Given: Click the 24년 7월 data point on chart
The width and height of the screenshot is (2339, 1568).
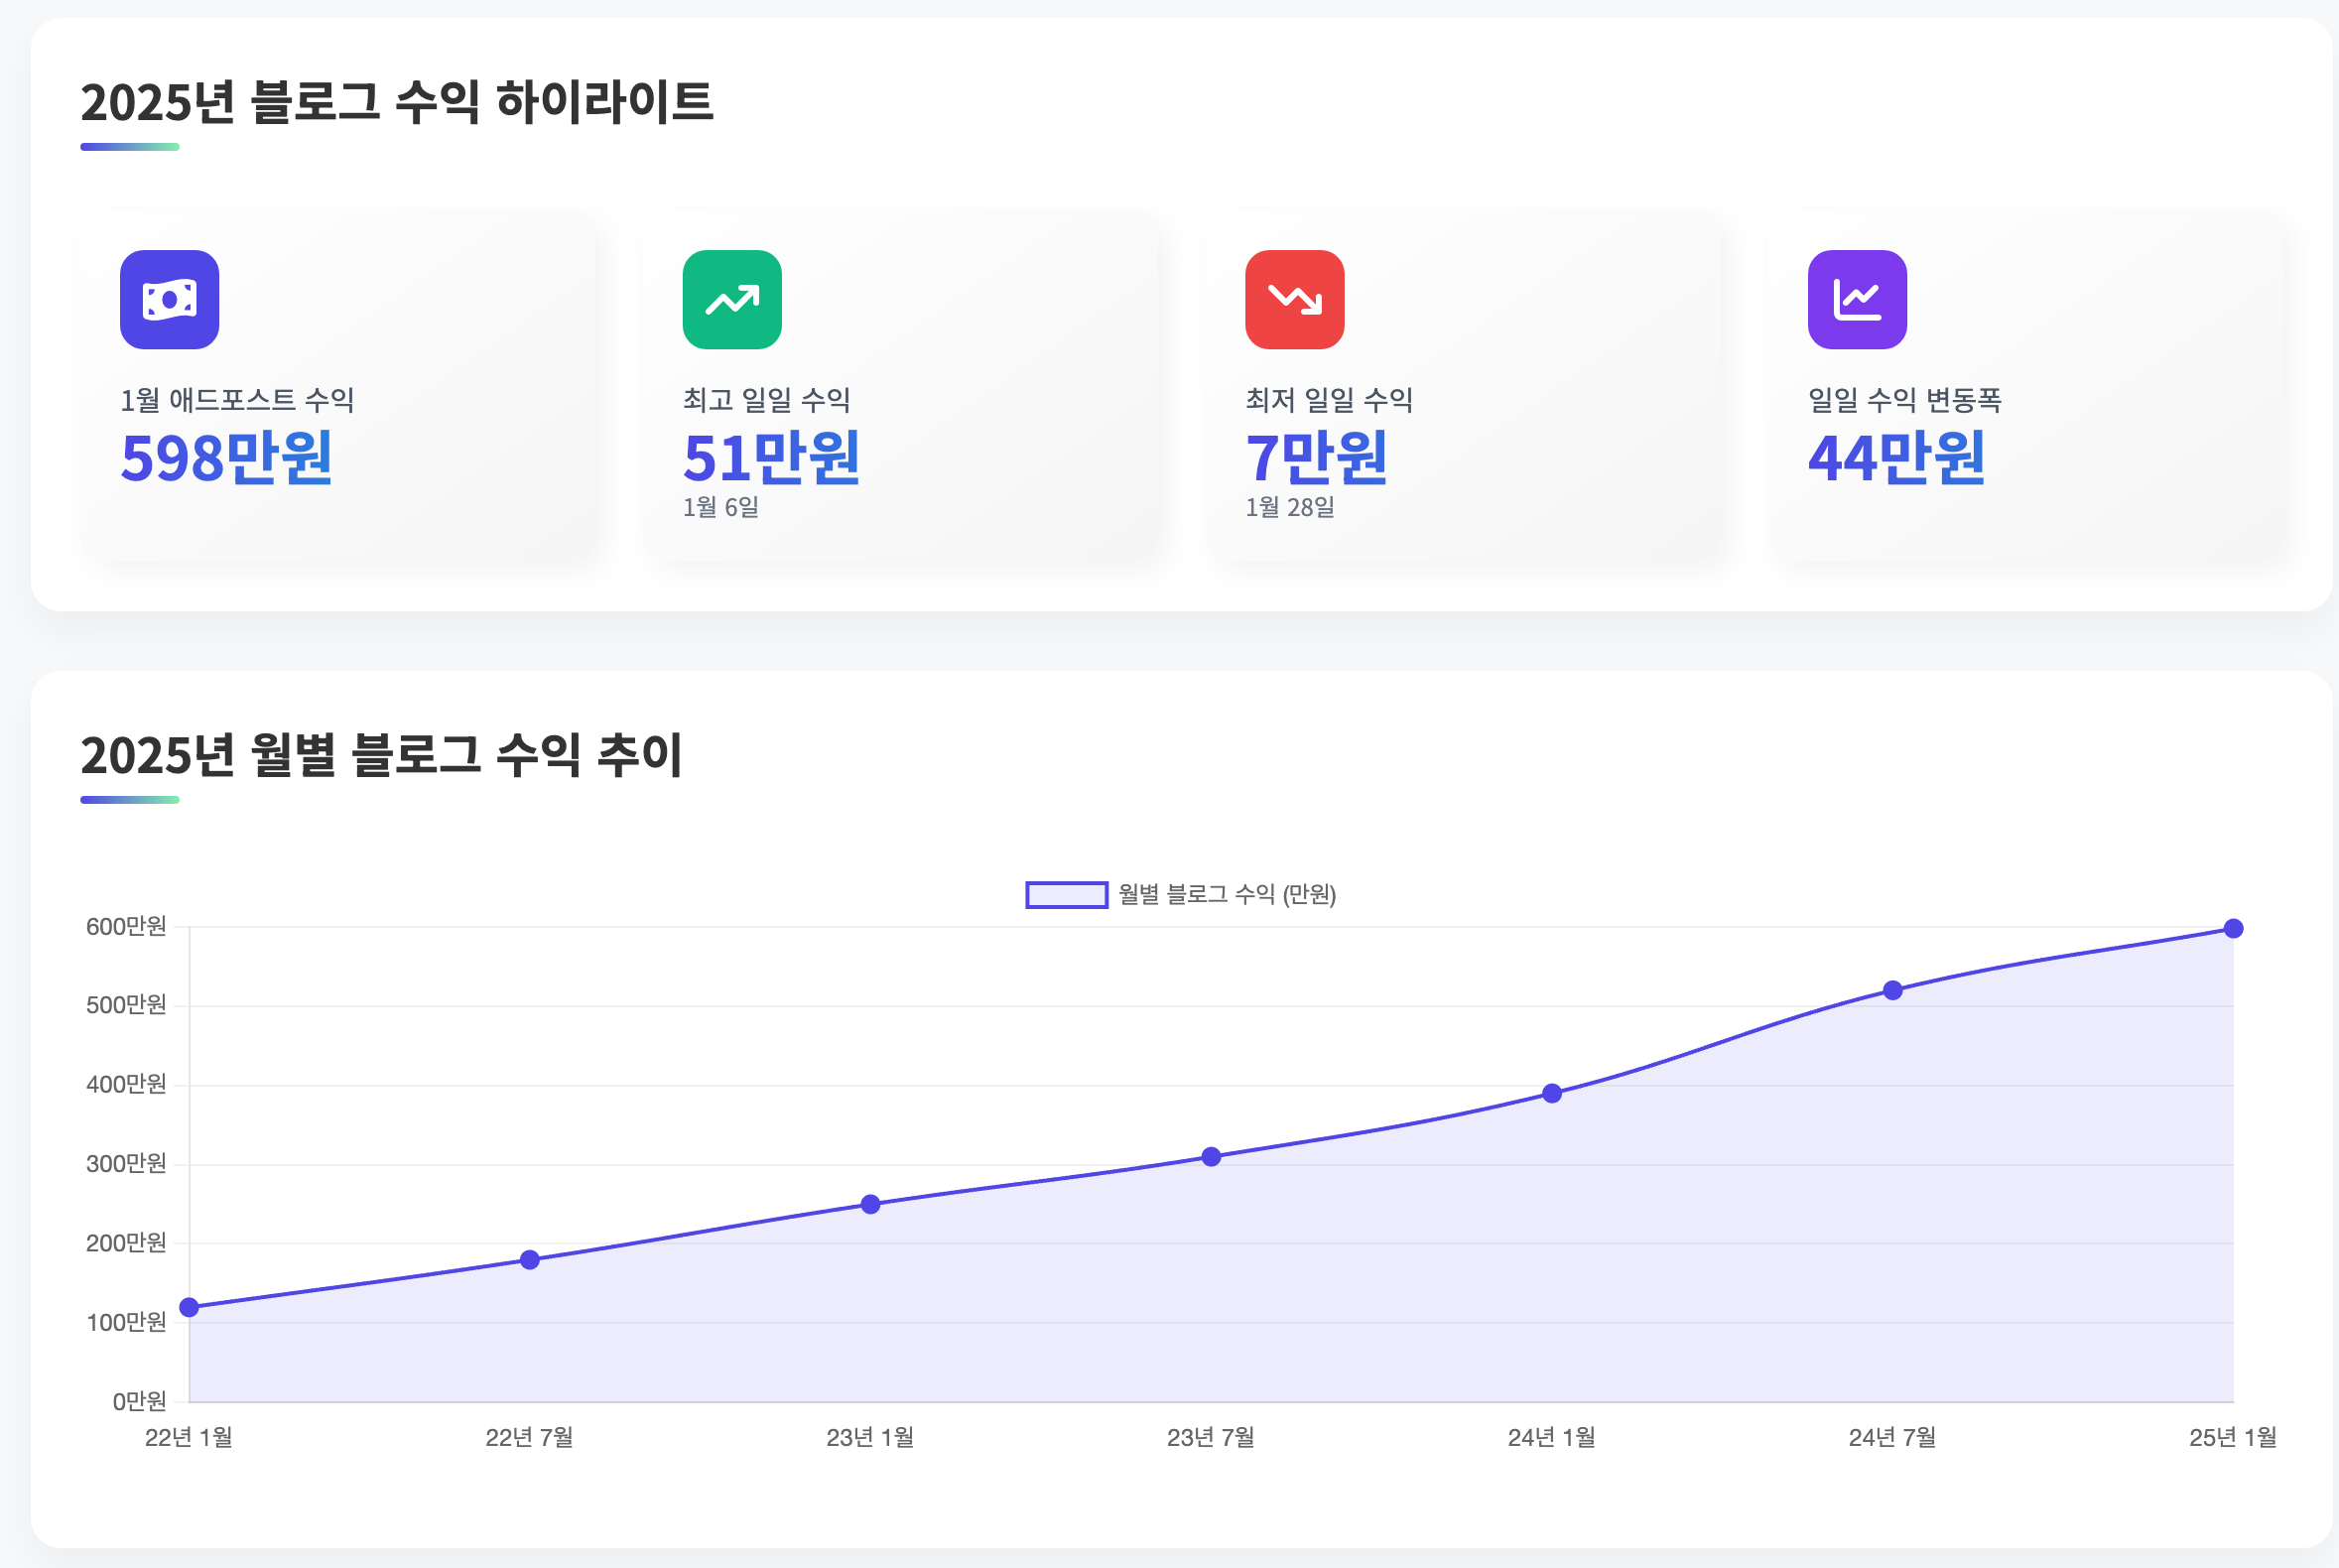Looking at the screenshot, I should coord(1893,990).
